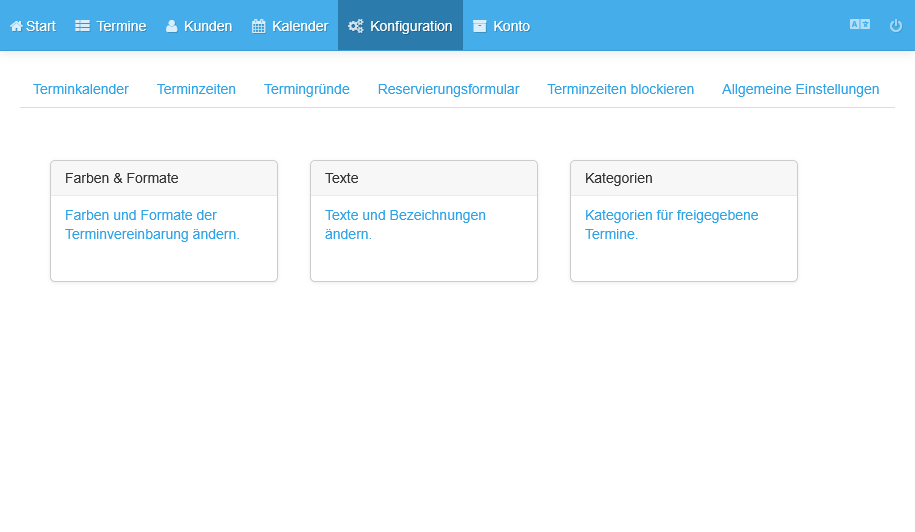Viewport: 915px width, 532px height.
Task: Open the 'Kategorien für freigegebene Termine' link
Action: point(671,225)
